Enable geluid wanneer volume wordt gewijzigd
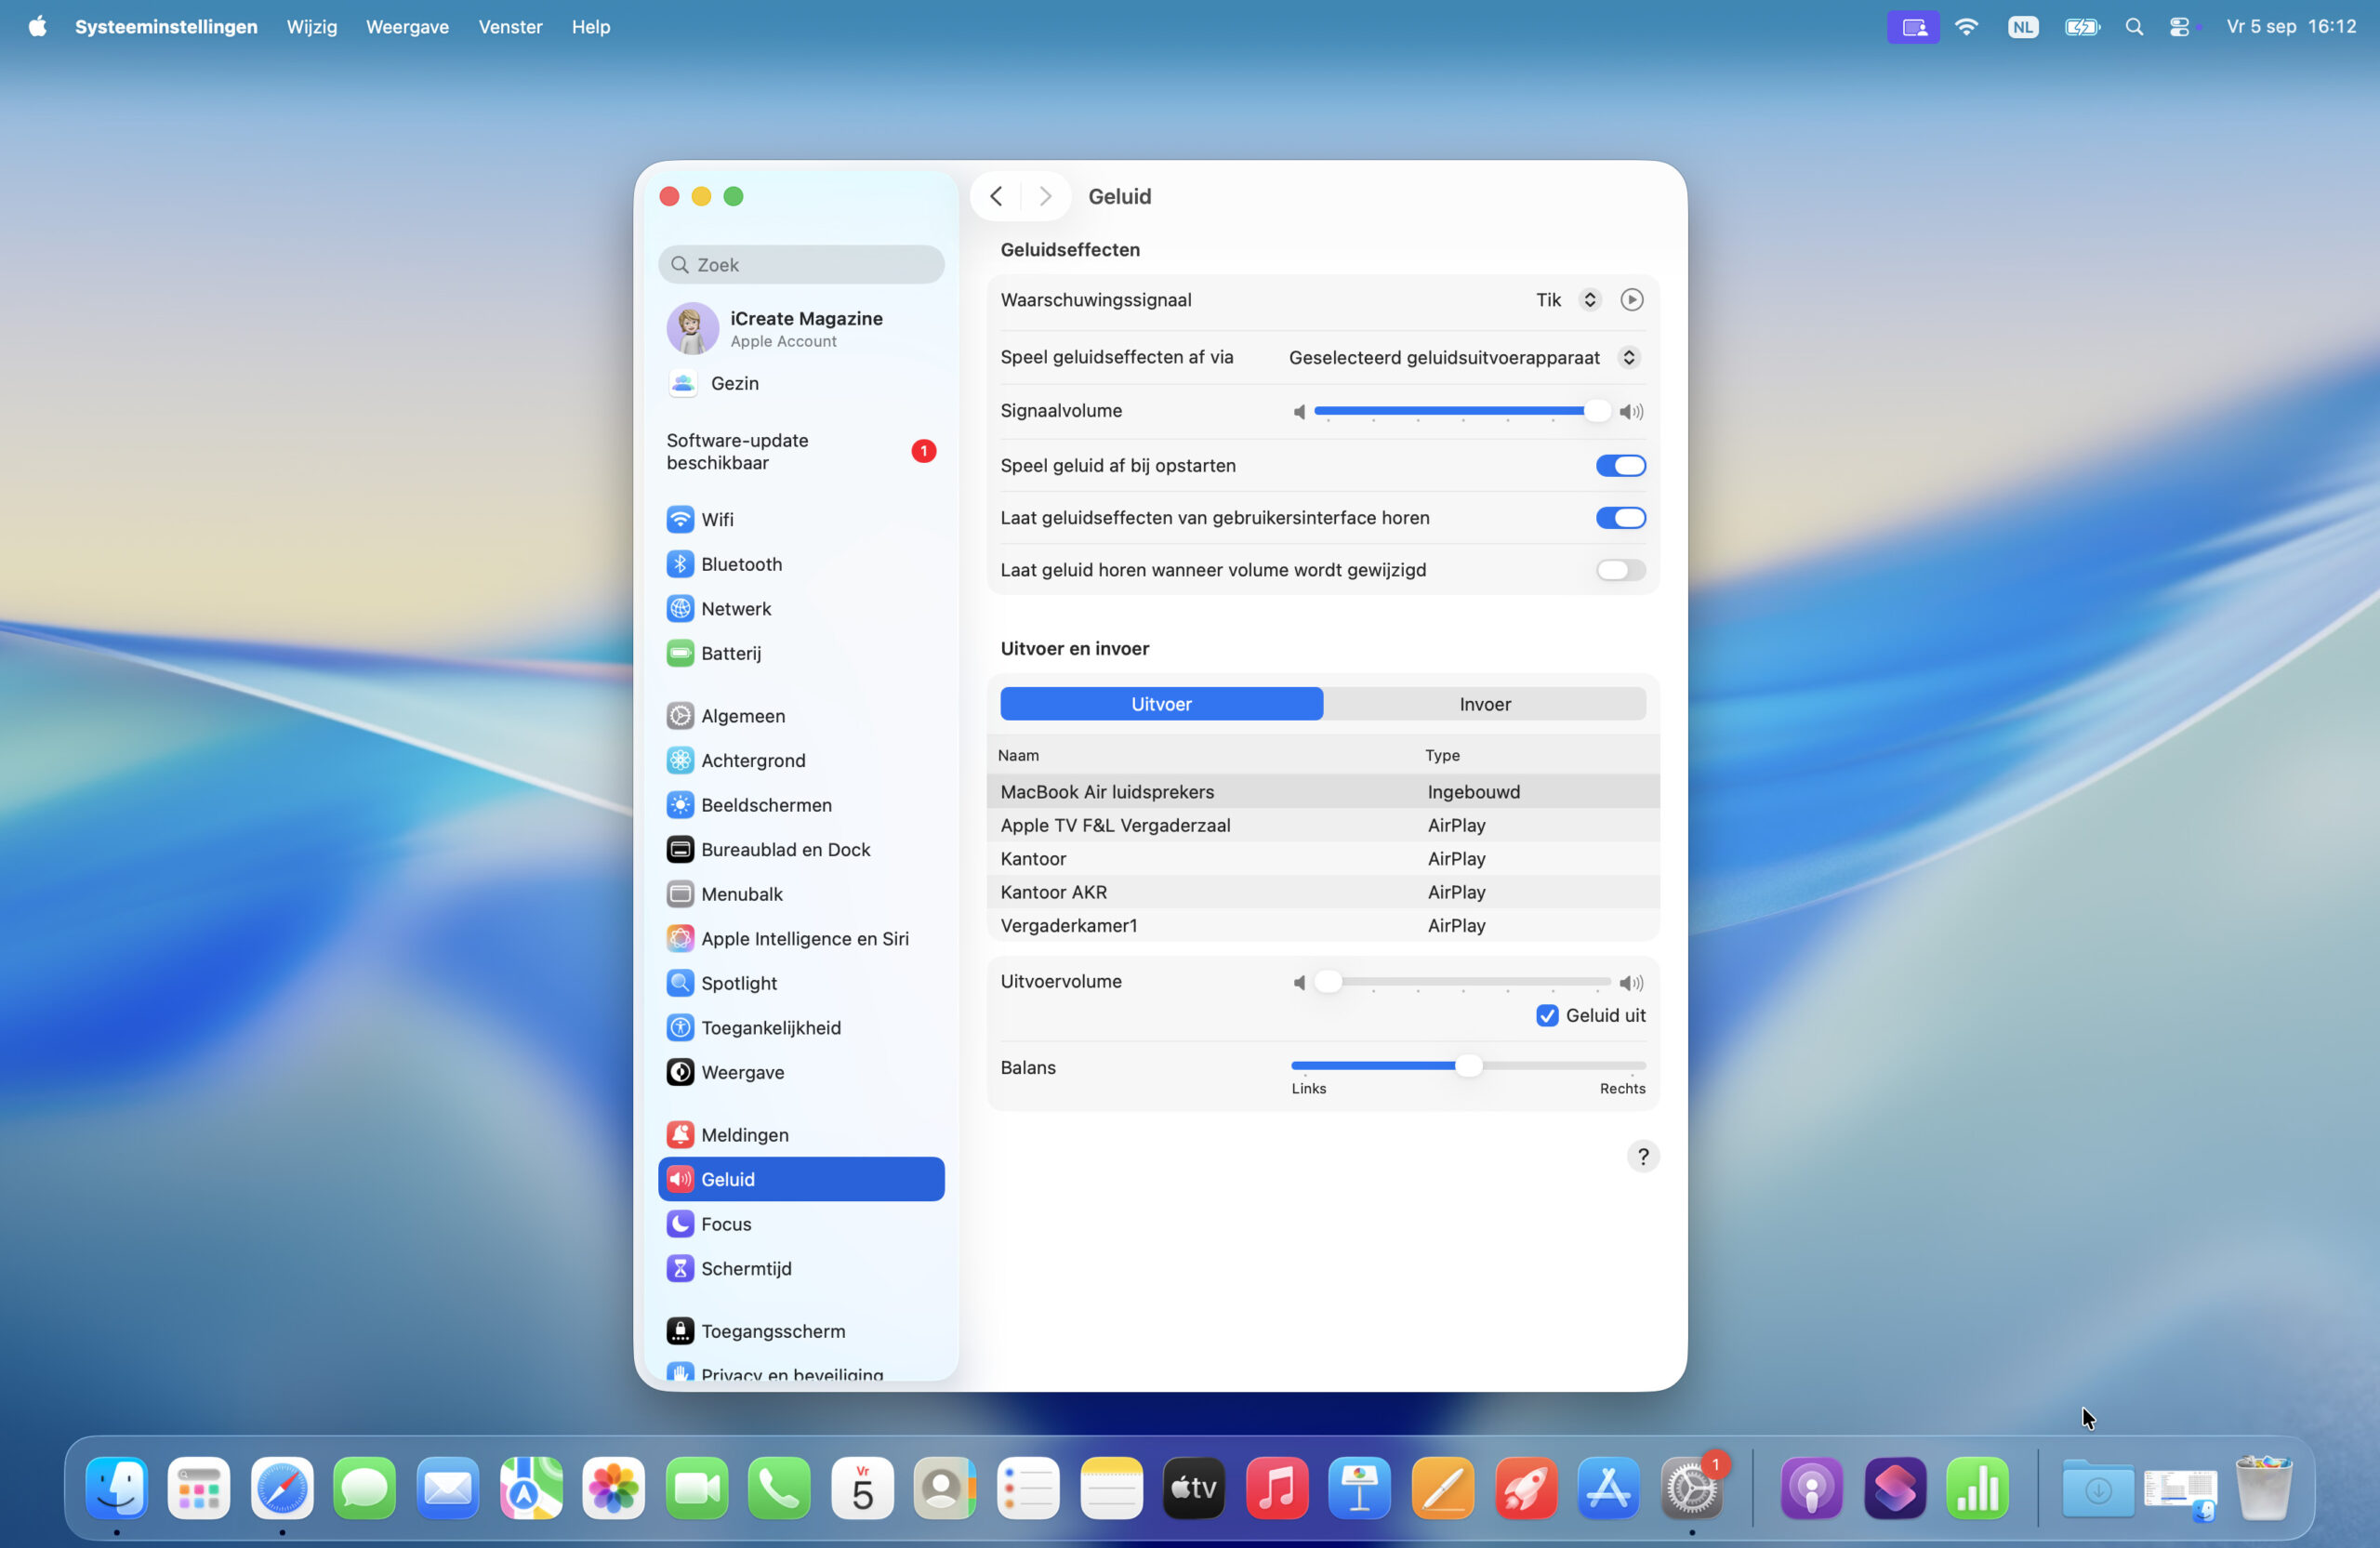Image resolution: width=2380 pixels, height=1548 pixels. coord(1620,570)
